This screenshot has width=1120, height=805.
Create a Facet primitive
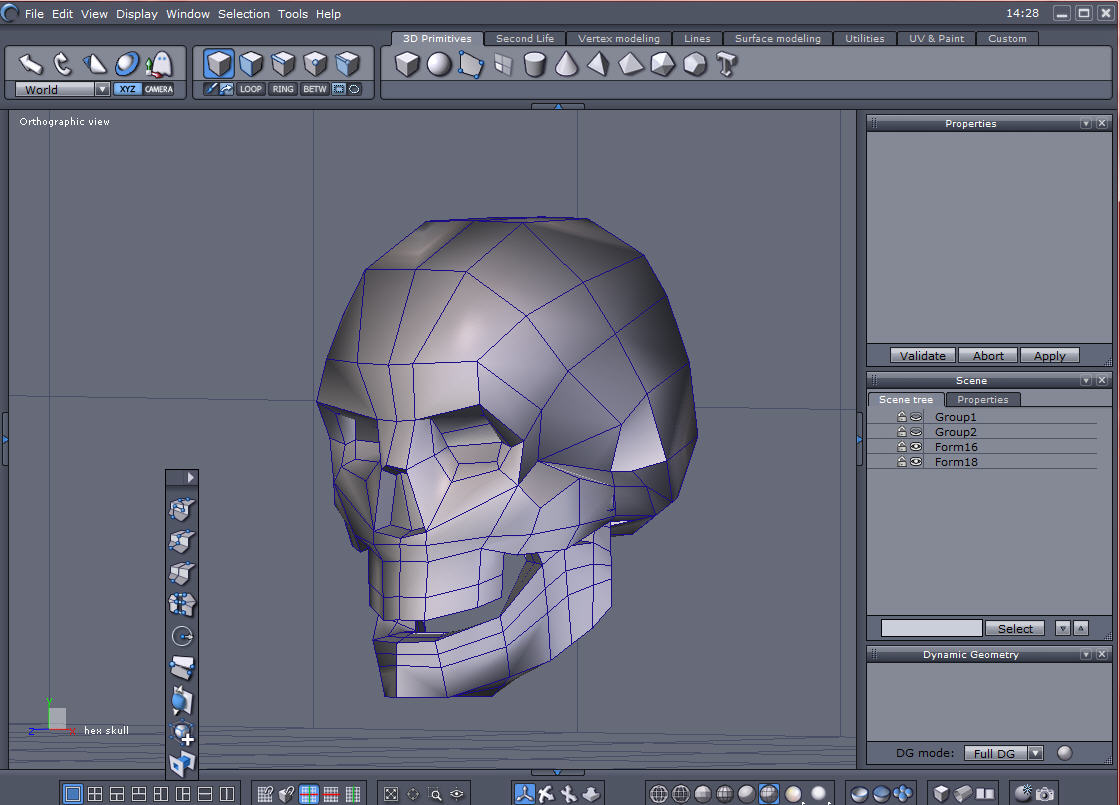471,64
